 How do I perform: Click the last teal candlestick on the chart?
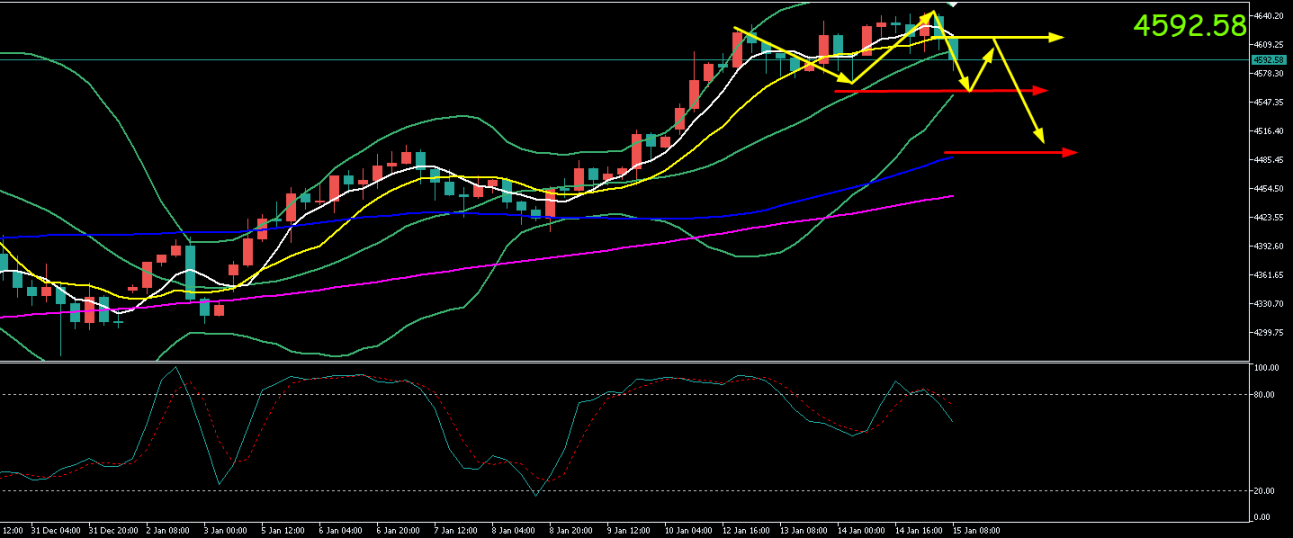pyautogui.click(x=953, y=47)
